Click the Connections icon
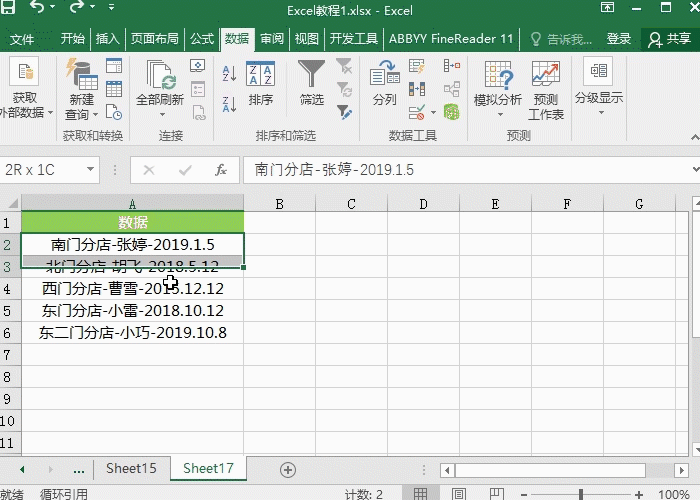700x500 pixels. 198,66
